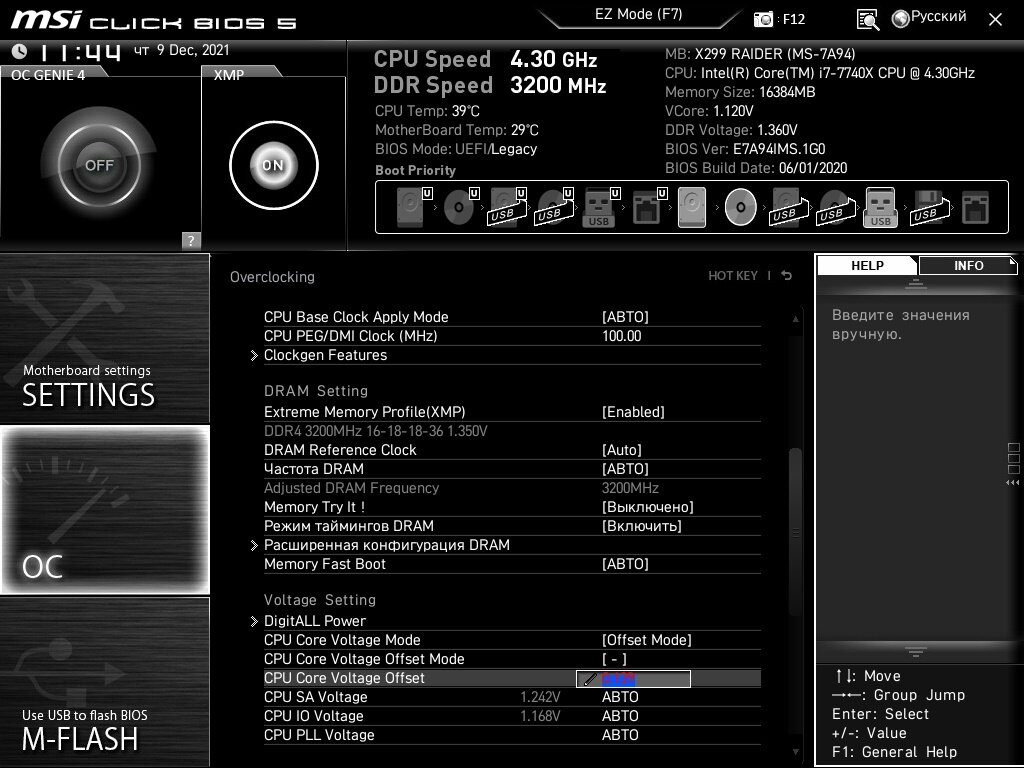
Task: Select the UEFI network boot icon
Action: click(648, 207)
